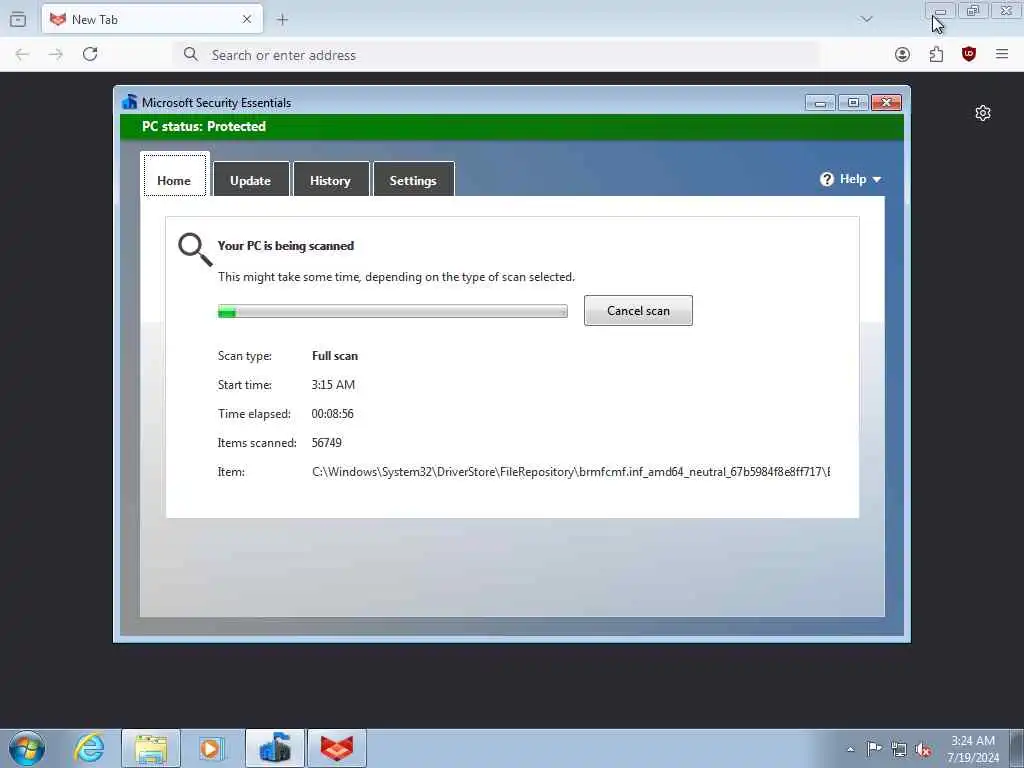
Task: Open the browser account icon
Action: tap(903, 55)
